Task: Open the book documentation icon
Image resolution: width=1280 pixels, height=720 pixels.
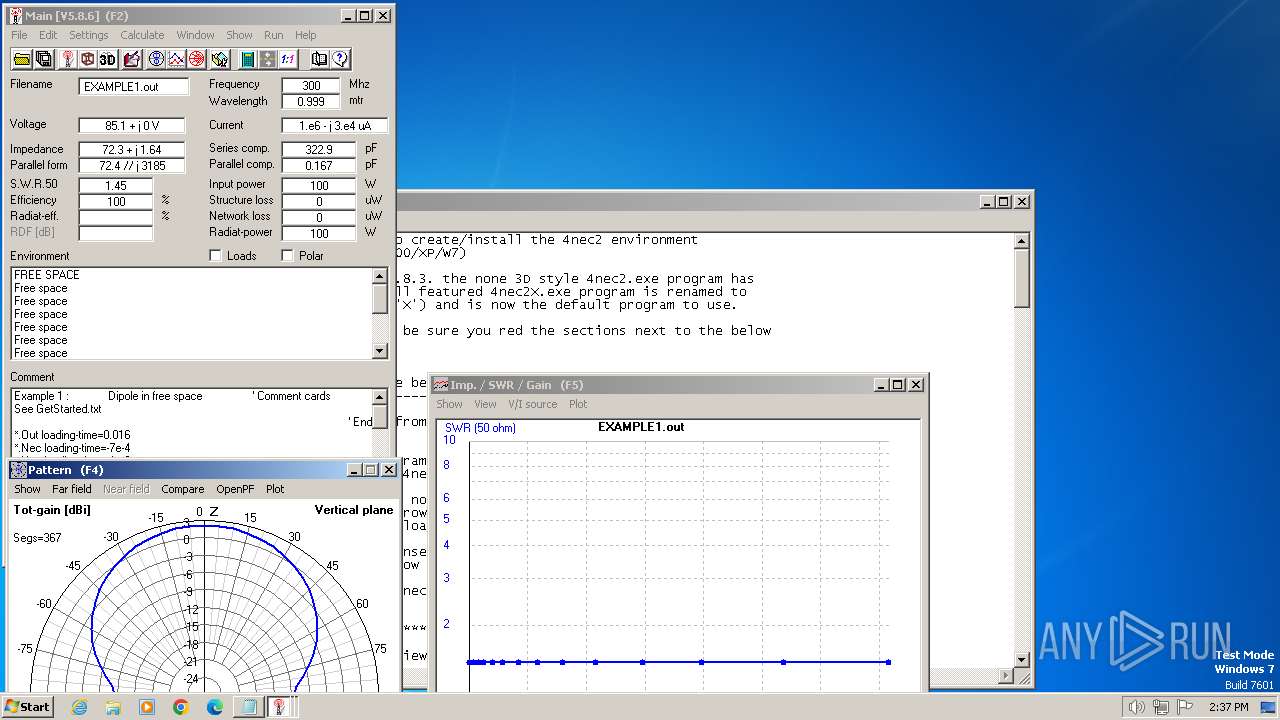Action: click(319, 59)
